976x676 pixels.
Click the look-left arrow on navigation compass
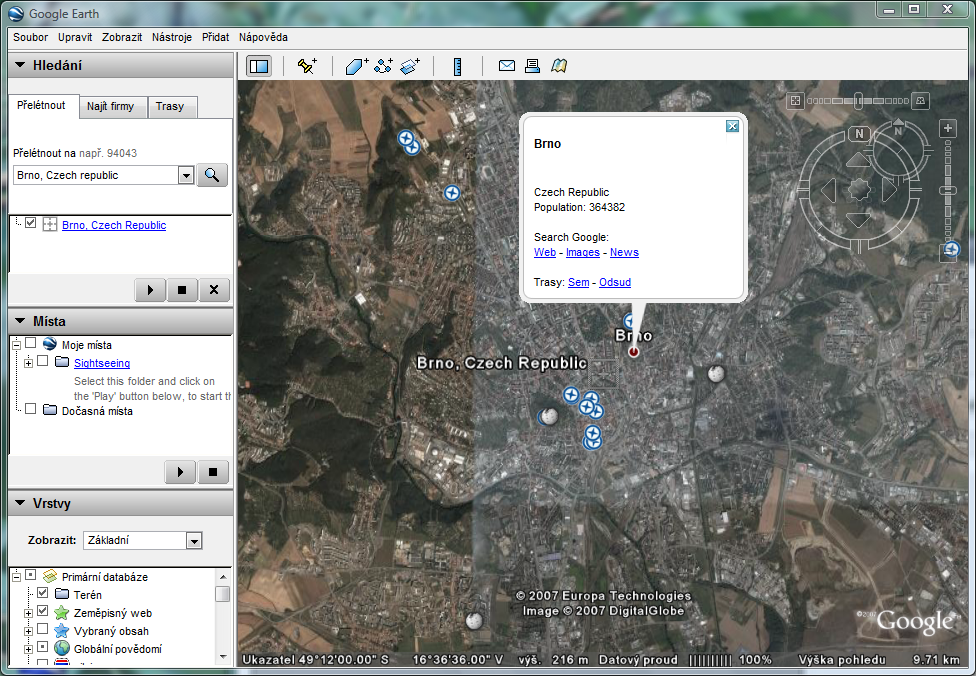[828, 190]
